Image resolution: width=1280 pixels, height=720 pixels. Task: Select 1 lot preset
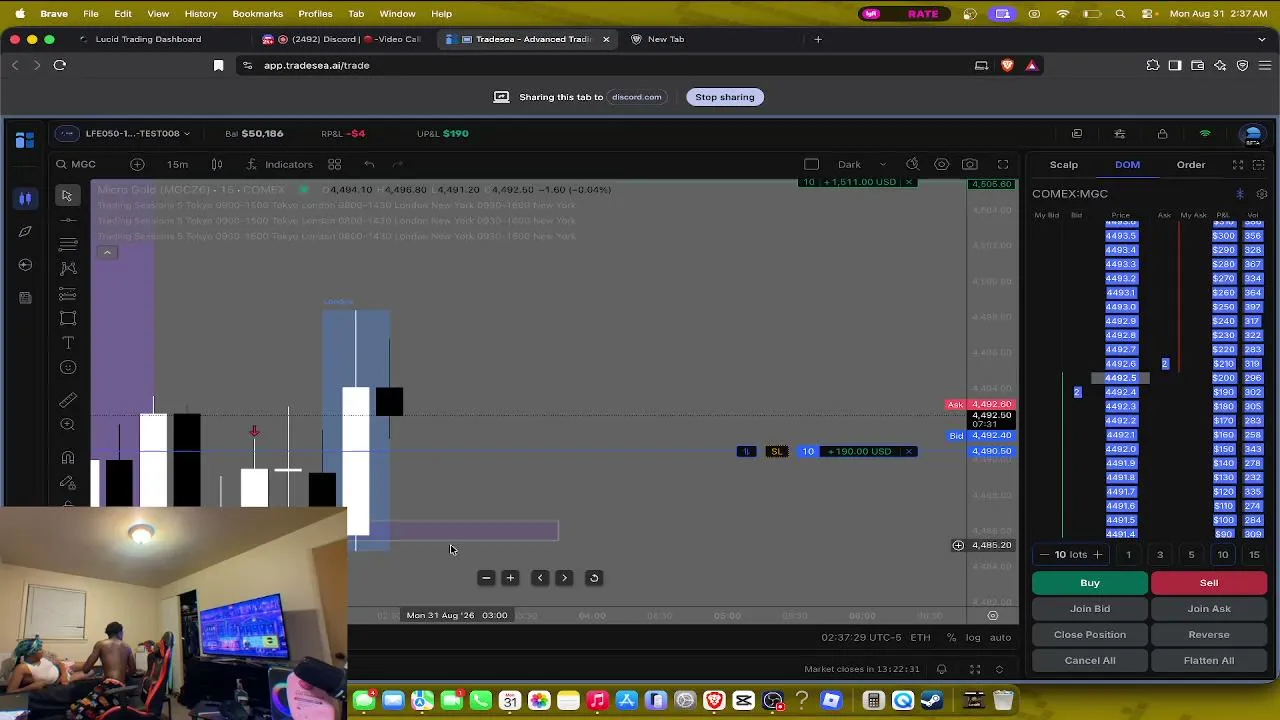pyautogui.click(x=1128, y=554)
